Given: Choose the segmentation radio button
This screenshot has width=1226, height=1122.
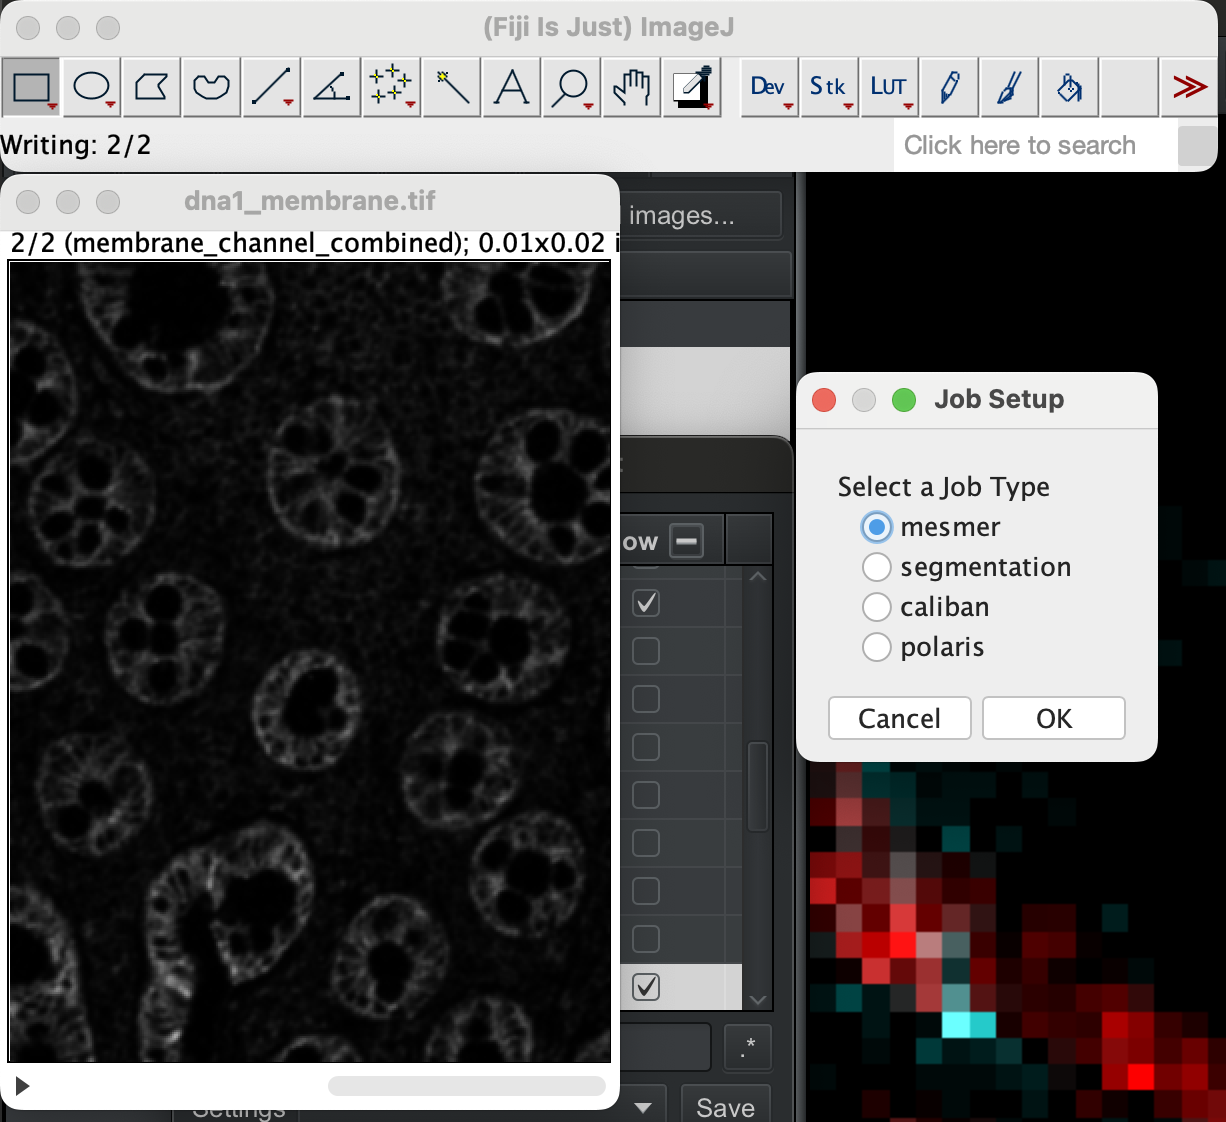Looking at the screenshot, I should pyautogui.click(x=877, y=567).
